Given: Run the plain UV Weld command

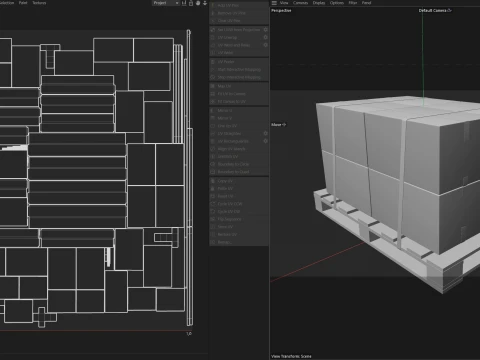Looking at the screenshot, I should point(239,53).
